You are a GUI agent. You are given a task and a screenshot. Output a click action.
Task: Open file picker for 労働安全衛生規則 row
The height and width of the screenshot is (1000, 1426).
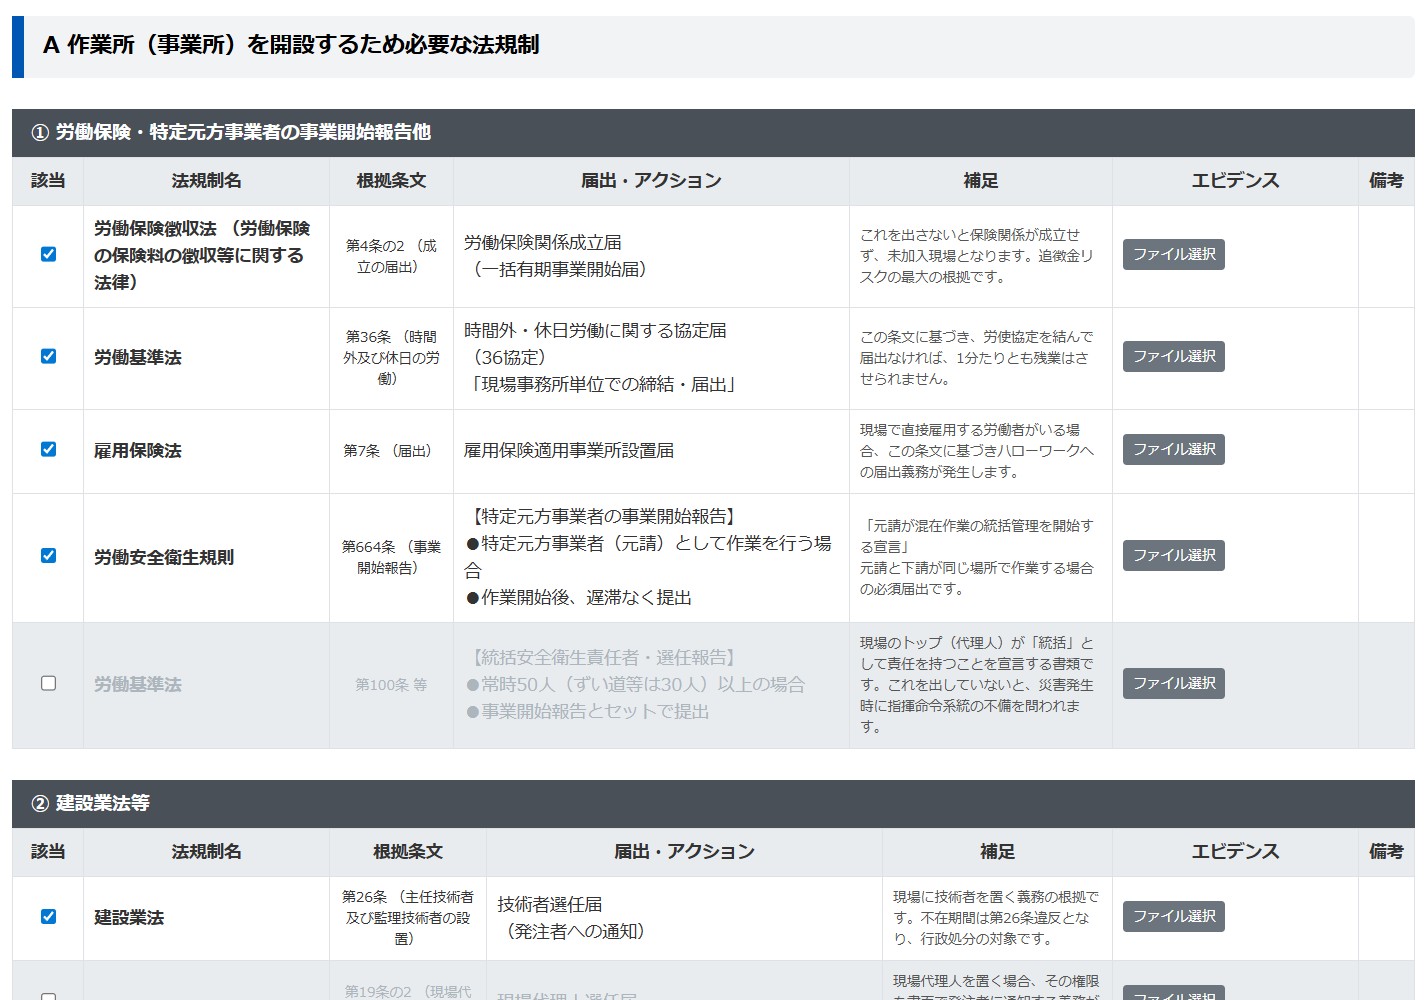(x=1173, y=555)
